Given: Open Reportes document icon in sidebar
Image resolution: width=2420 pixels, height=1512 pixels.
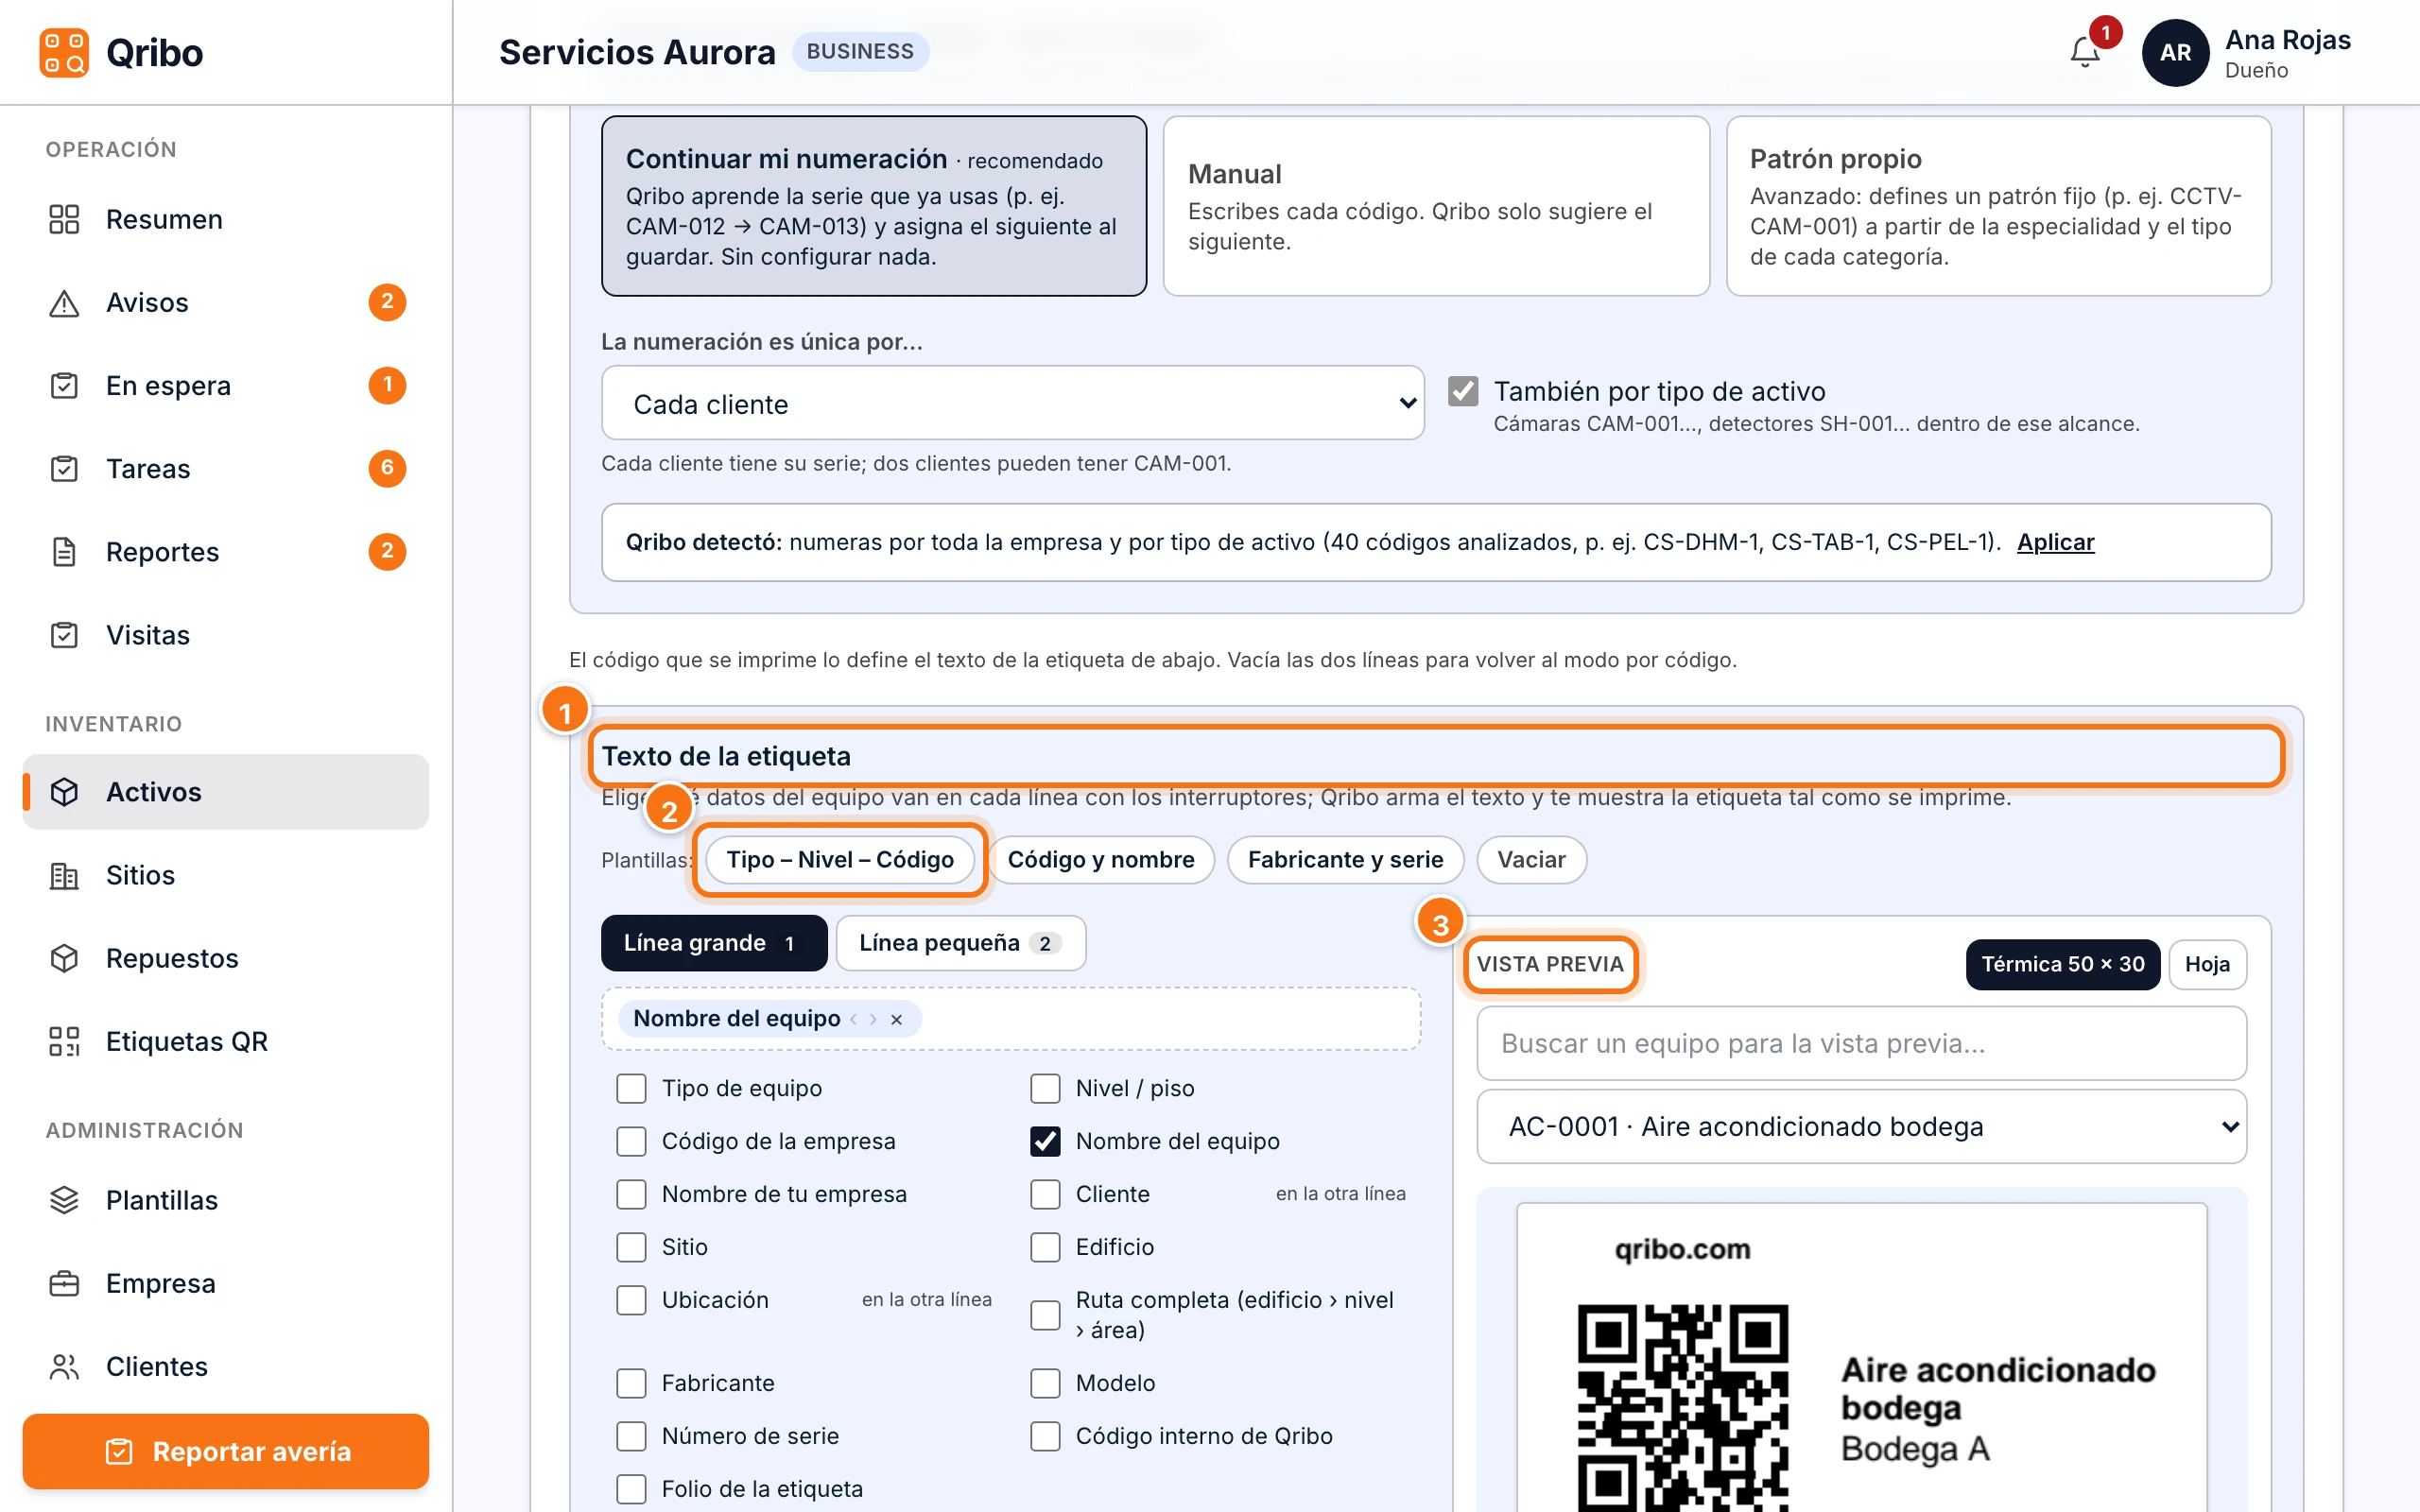Looking at the screenshot, I should (x=64, y=551).
